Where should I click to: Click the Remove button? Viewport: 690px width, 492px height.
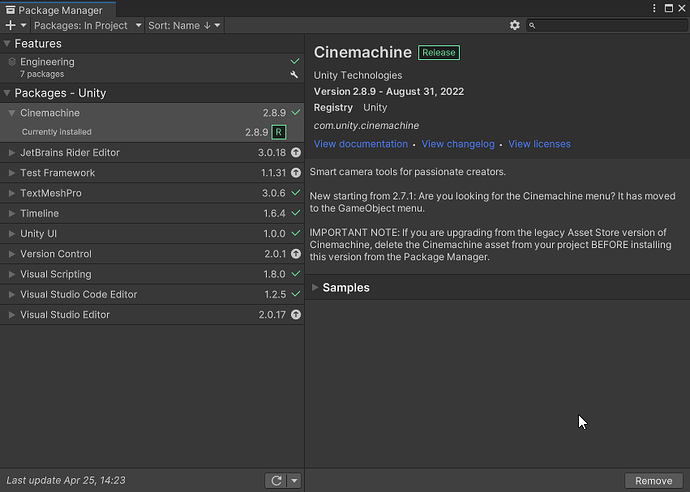point(653,481)
